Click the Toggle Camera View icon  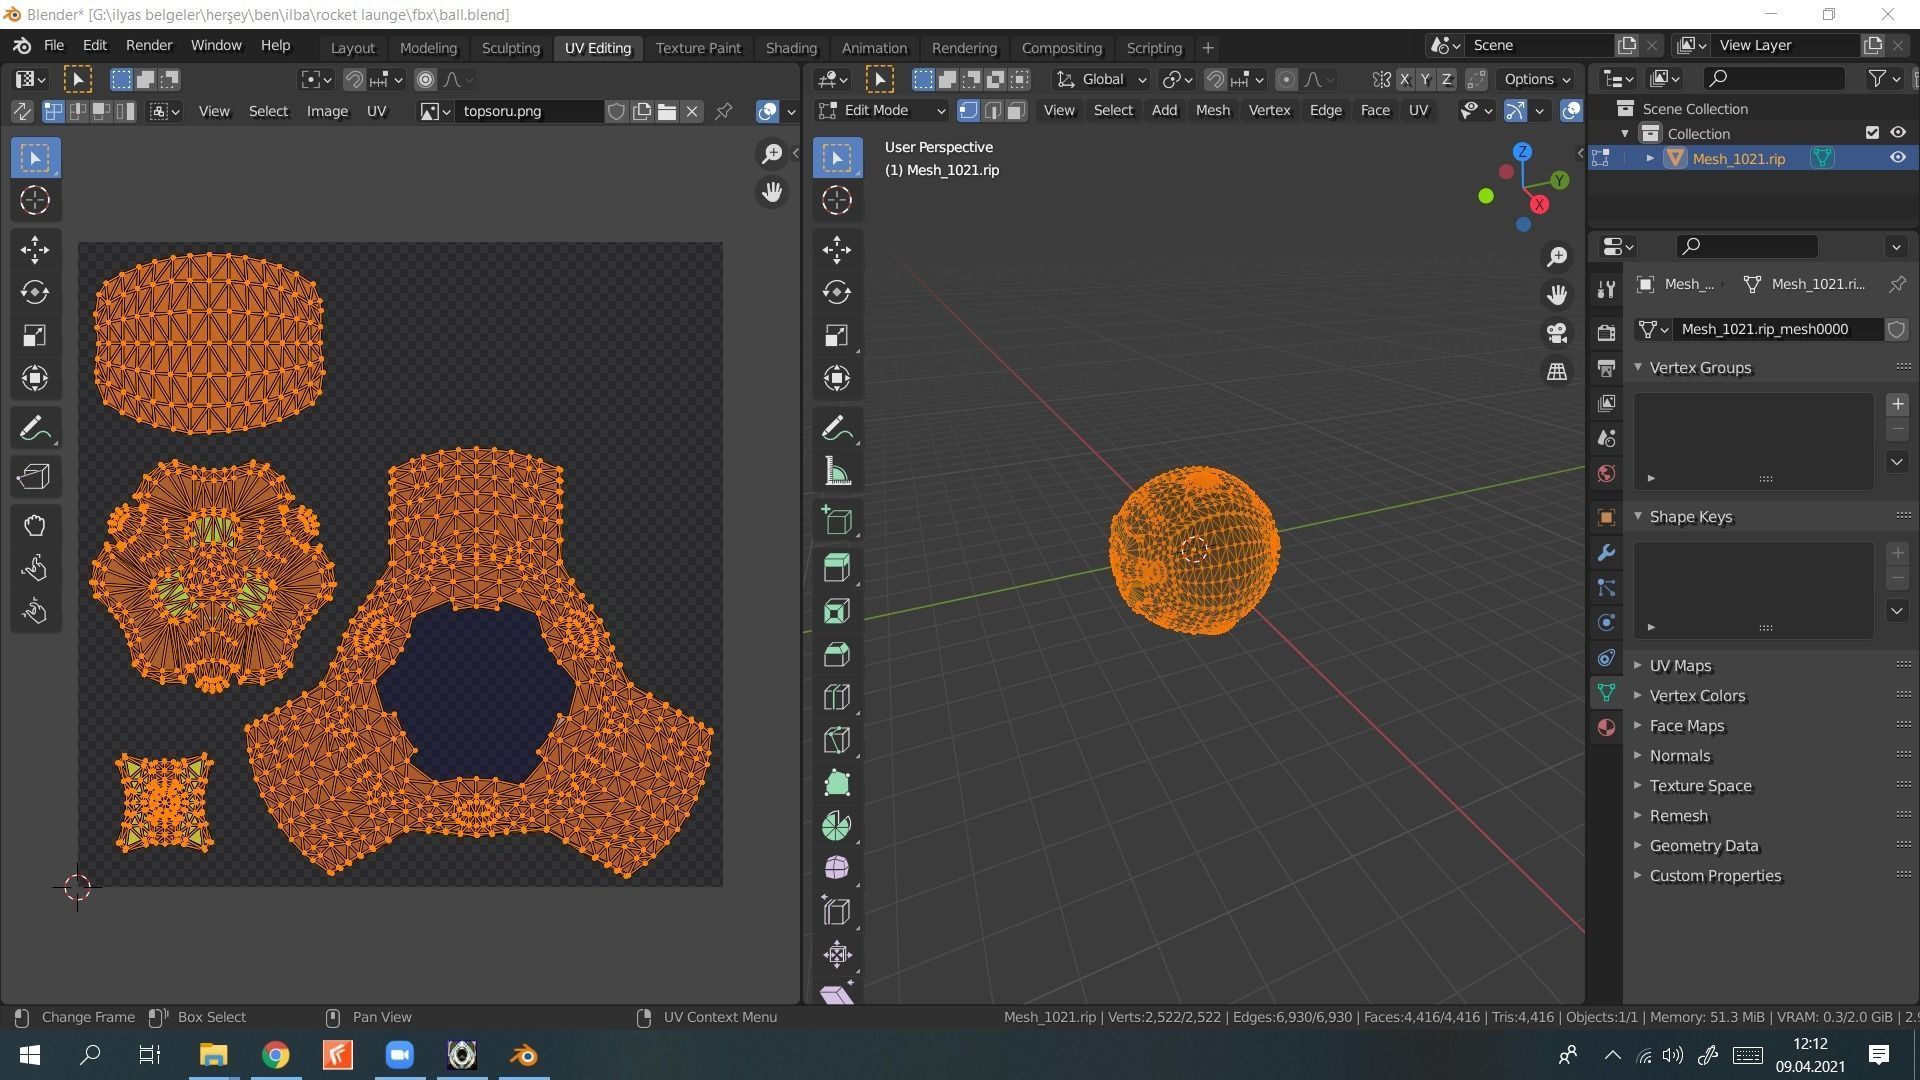pyautogui.click(x=1557, y=333)
